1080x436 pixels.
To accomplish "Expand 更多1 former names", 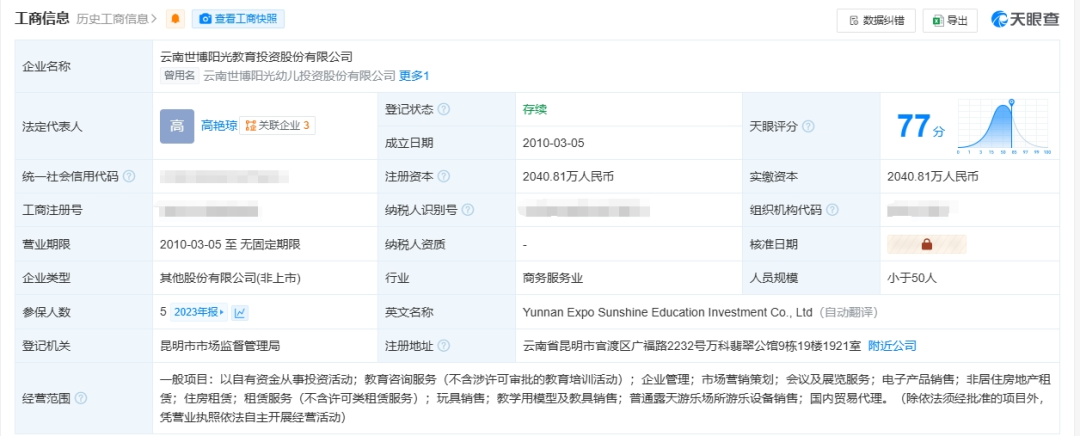I will click(414, 76).
